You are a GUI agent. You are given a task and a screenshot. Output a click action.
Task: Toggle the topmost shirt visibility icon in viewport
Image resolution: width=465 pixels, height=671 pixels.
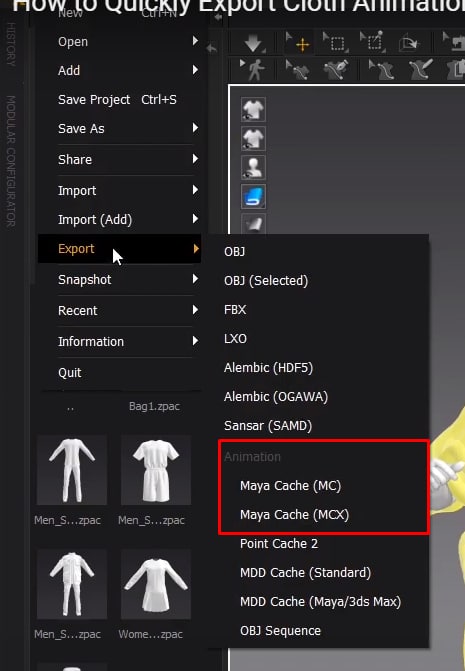pos(253,110)
